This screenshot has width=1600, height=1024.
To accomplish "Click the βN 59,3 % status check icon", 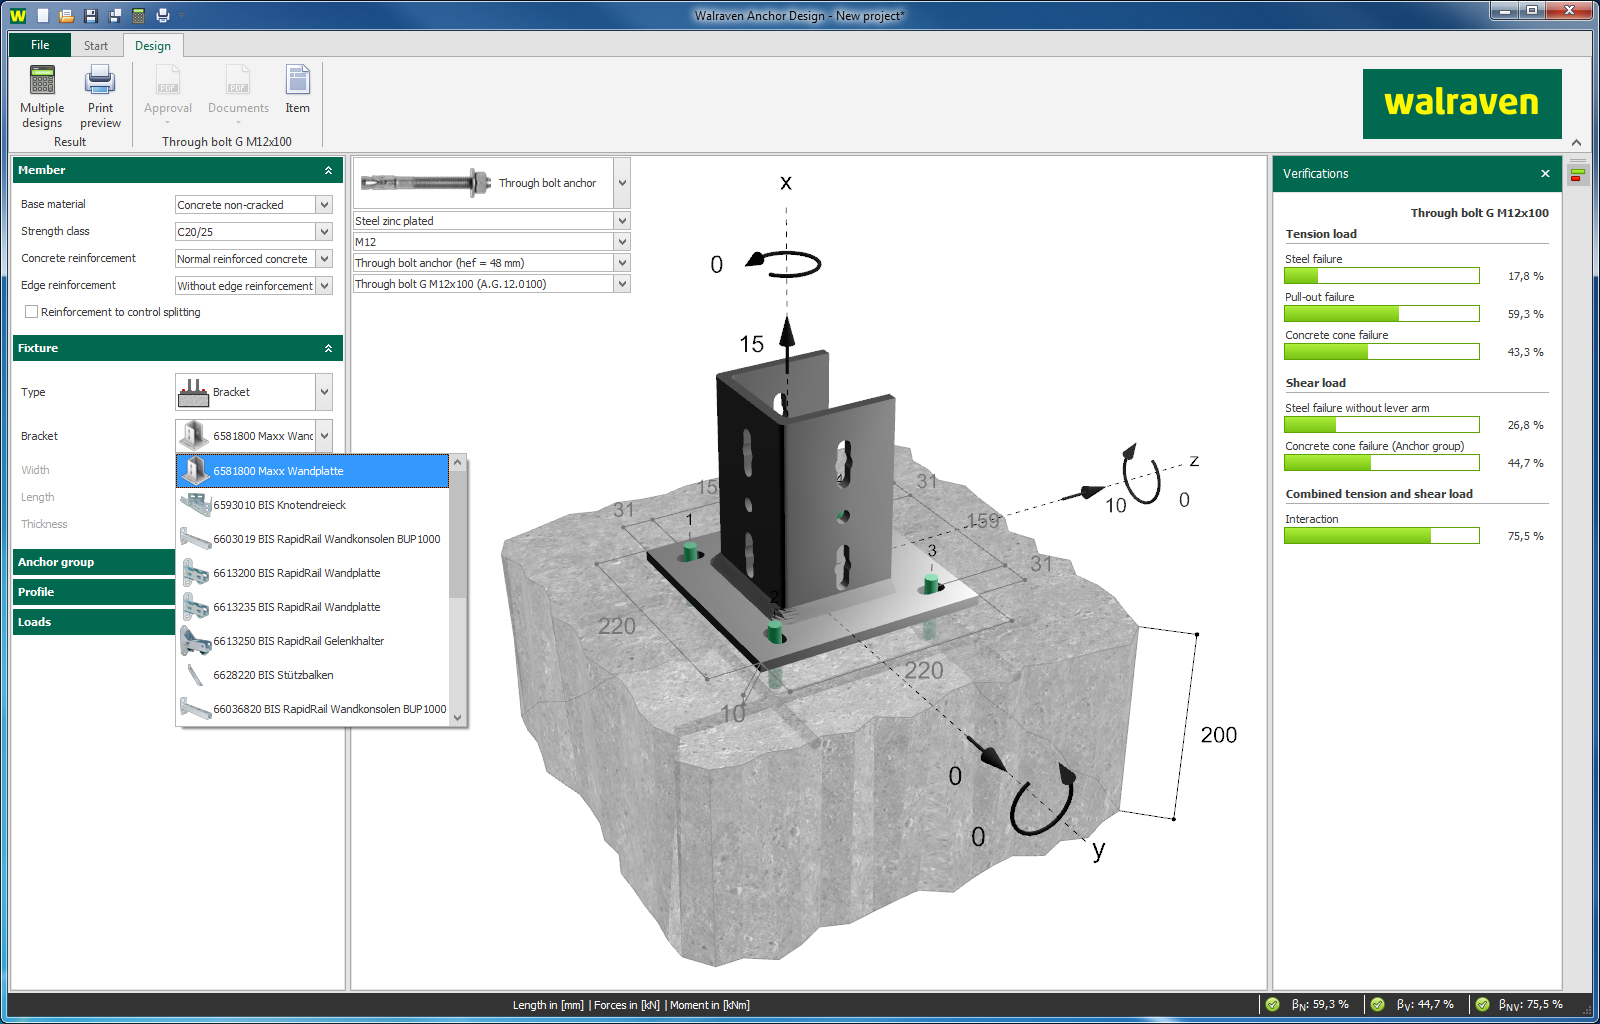I will [1272, 1005].
